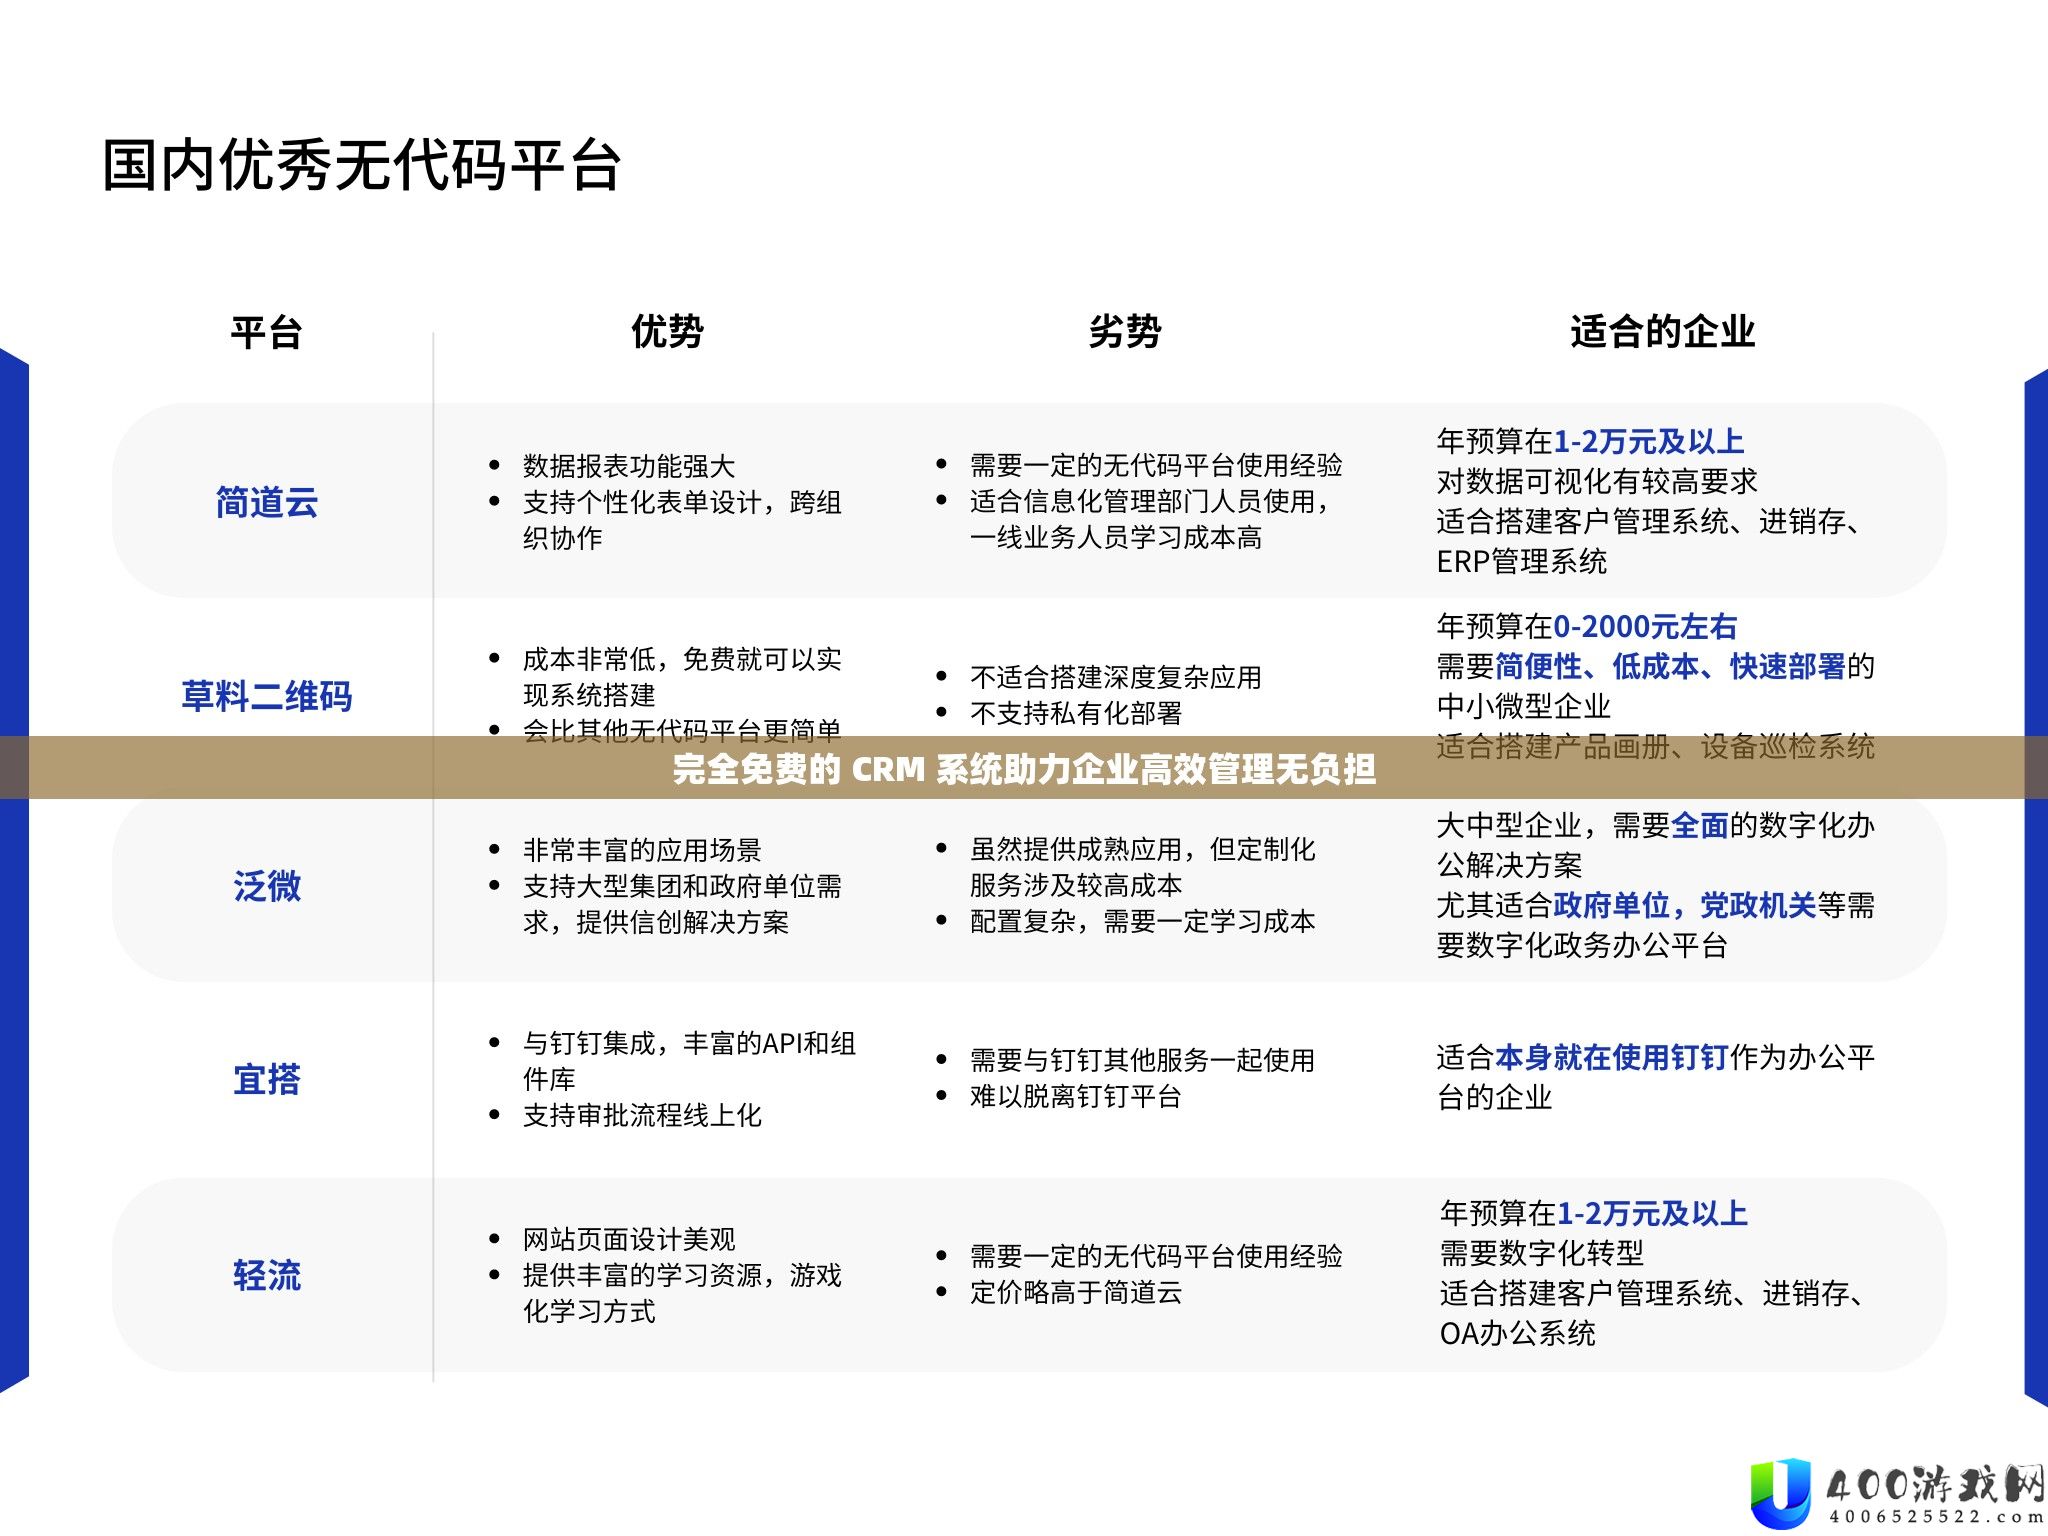This screenshot has width=2048, height=1536.
Task: Click the highlighted text '政府单位，党政机关'
Action: tap(1685, 905)
